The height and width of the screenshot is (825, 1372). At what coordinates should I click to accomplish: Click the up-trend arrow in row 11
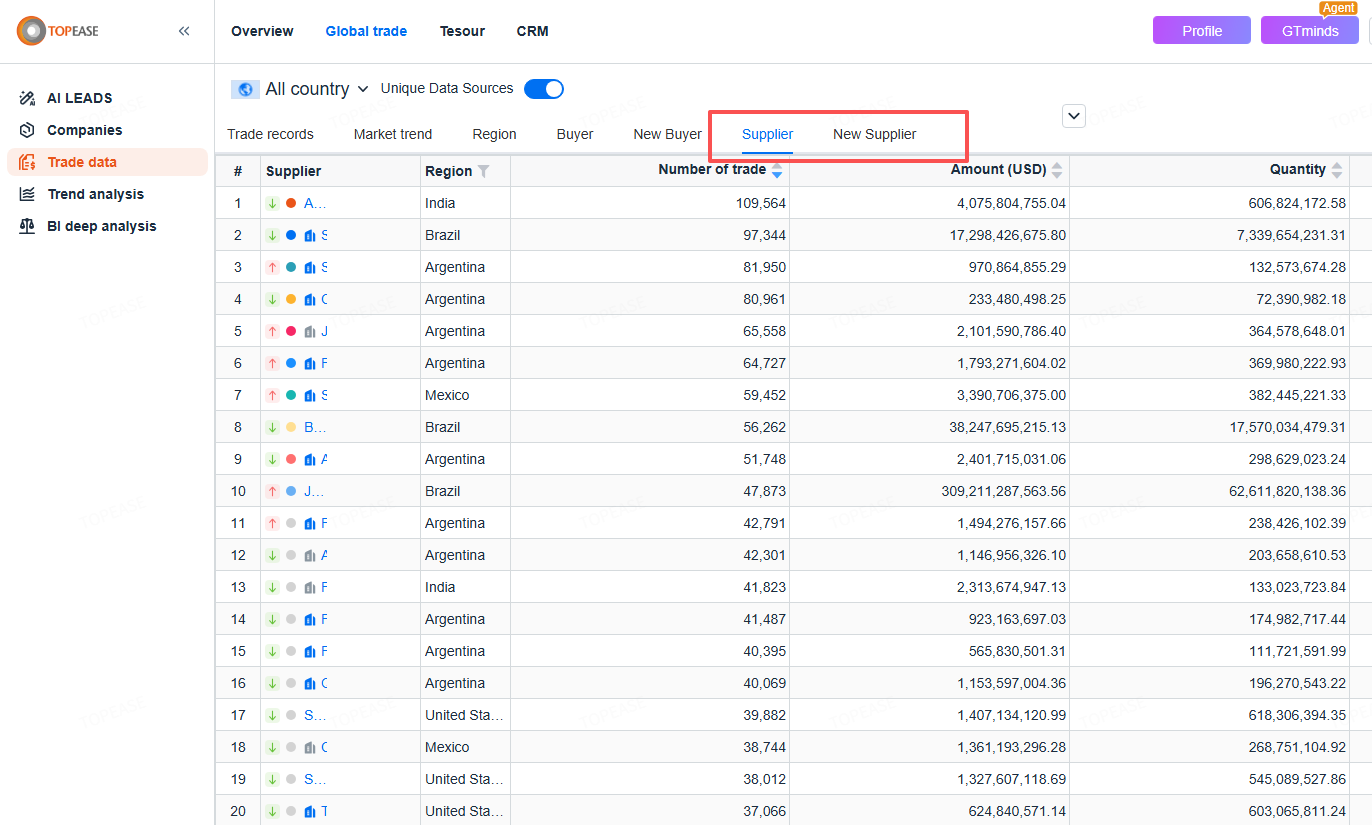pyautogui.click(x=272, y=523)
